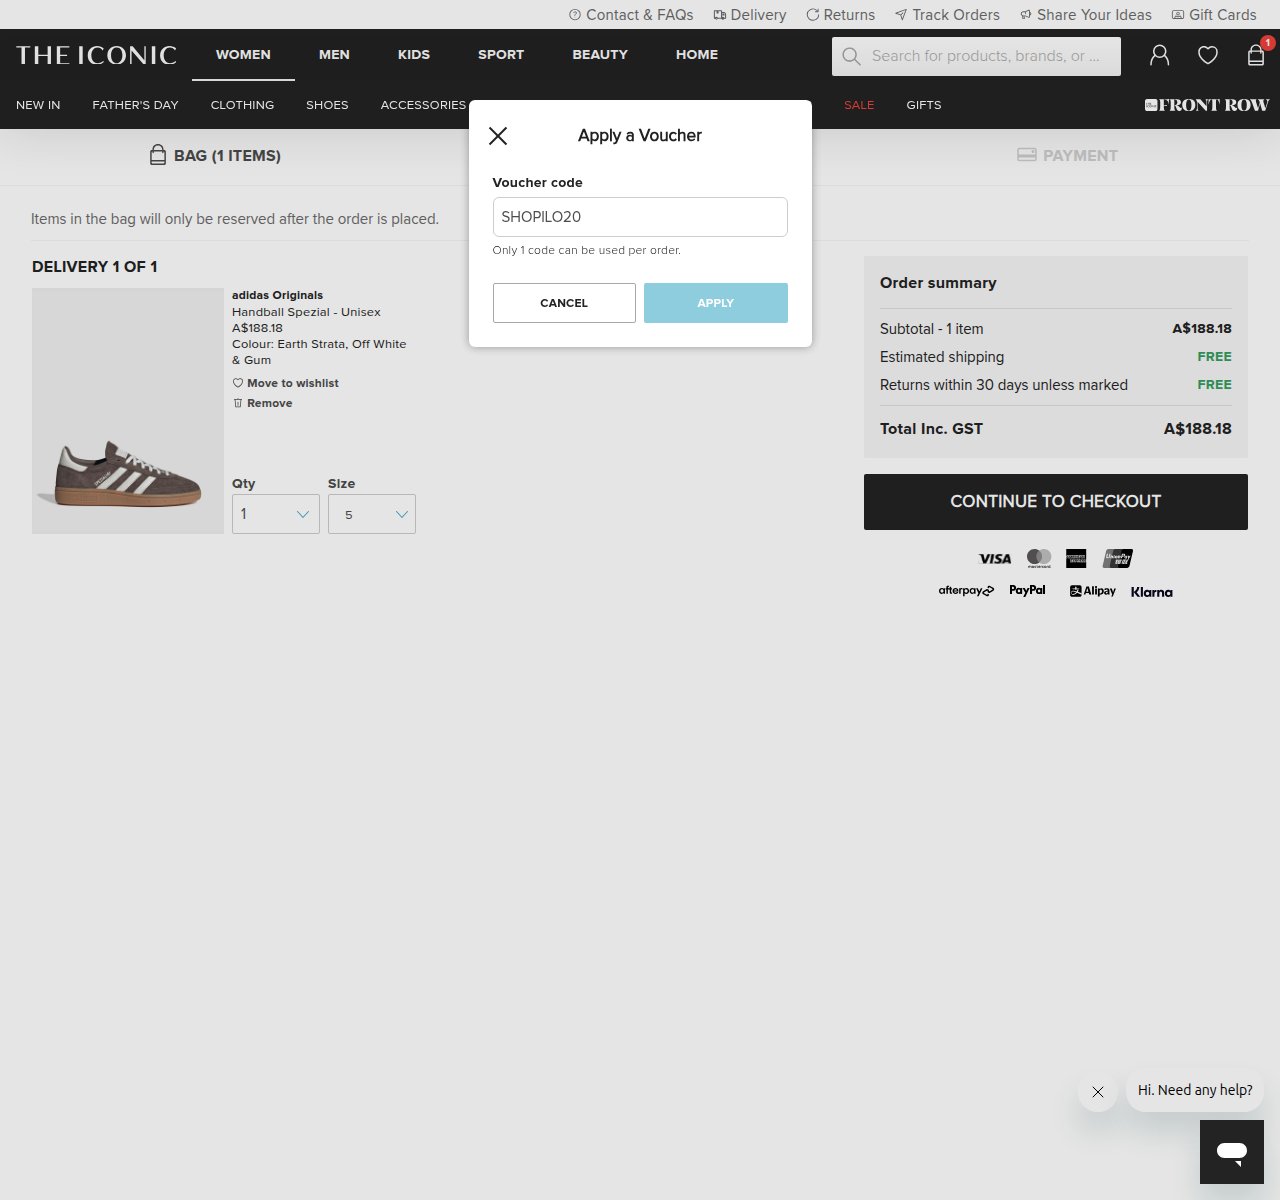This screenshot has height=1200, width=1280.
Task: Apply the voucher code
Action: [716, 303]
